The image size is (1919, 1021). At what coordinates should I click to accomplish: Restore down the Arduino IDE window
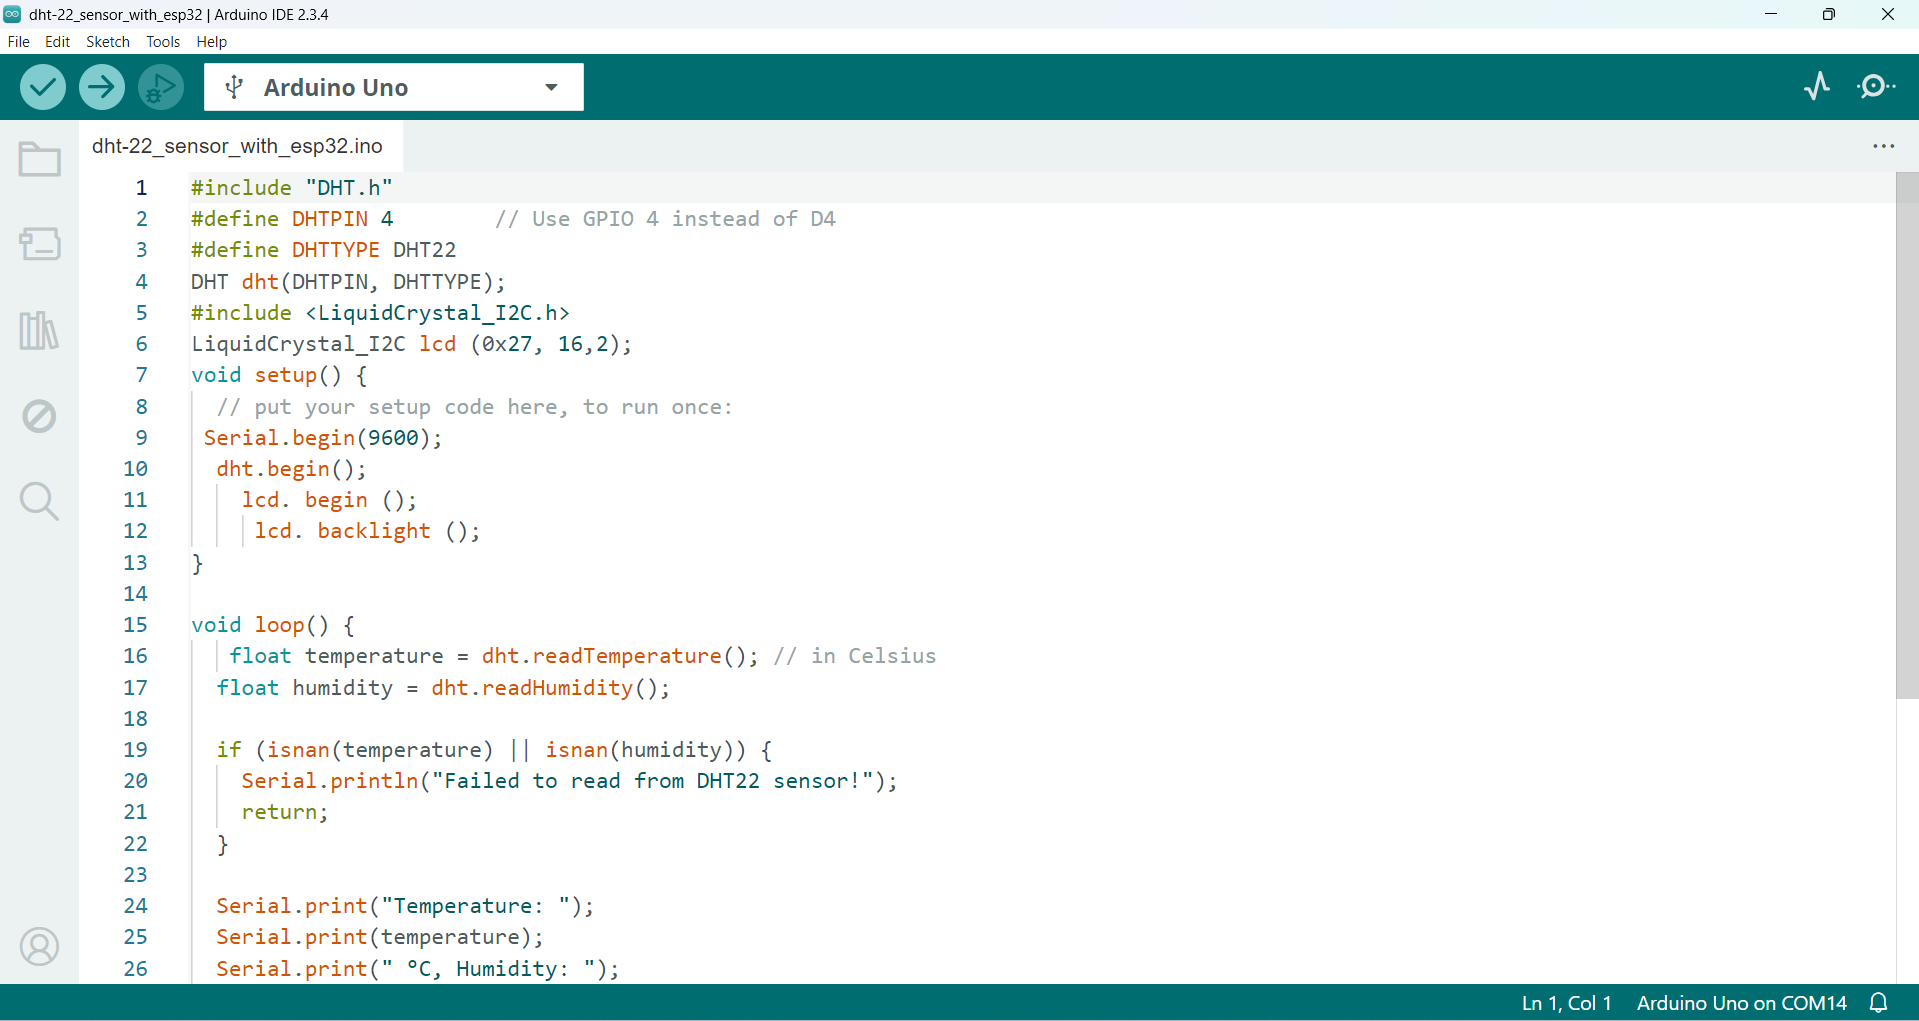pos(1829,14)
